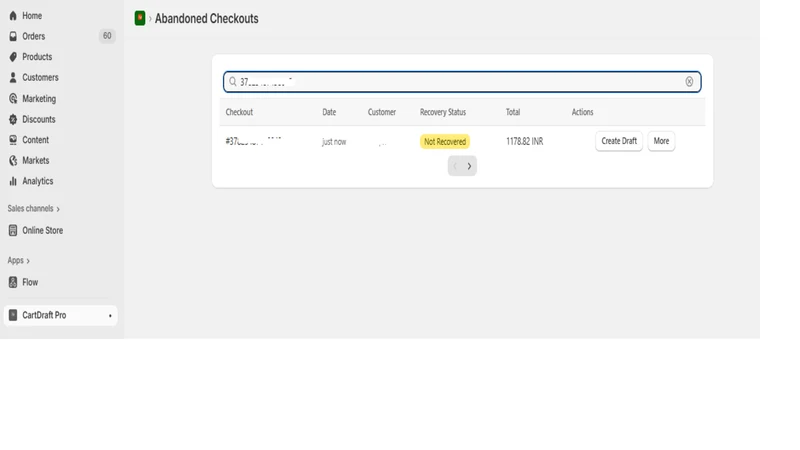This screenshot has width=800, height=450.
Task: Go to previous page of checkouts
Action: click(x=455, y=166)
